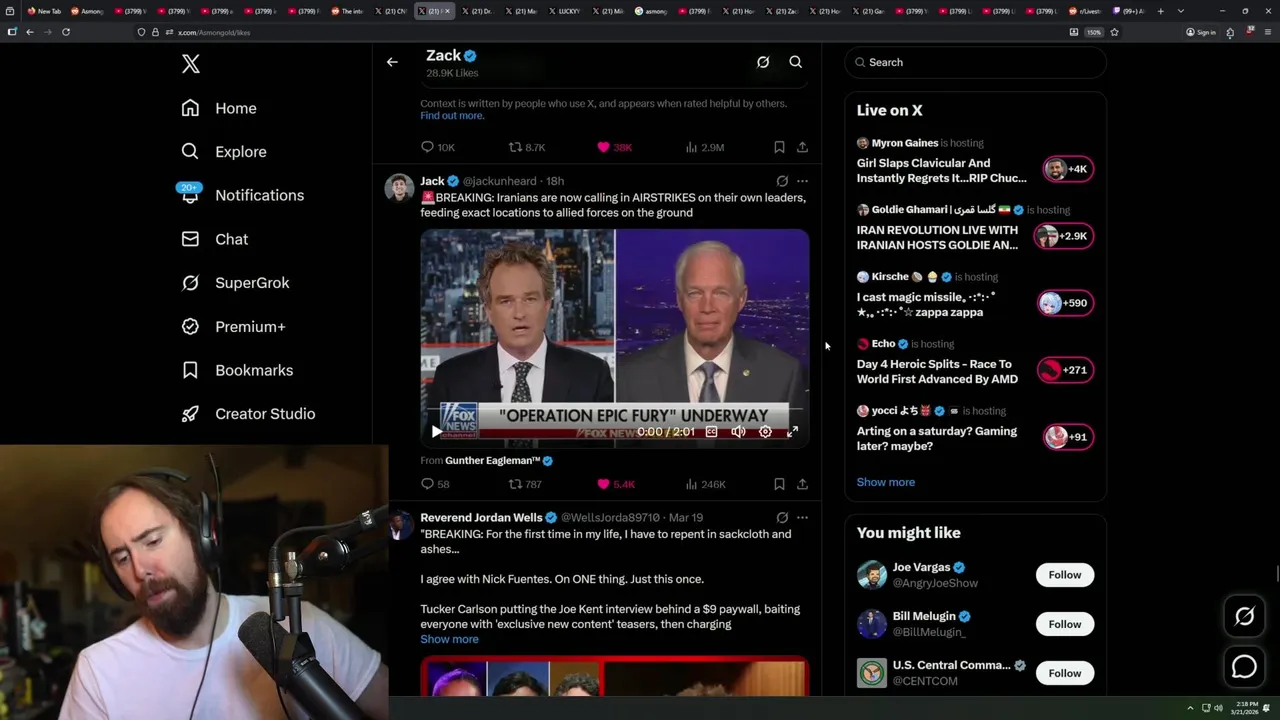Open more options on Jordan Wells post
The image size is (1280, 720).
[x=802, y=518]
